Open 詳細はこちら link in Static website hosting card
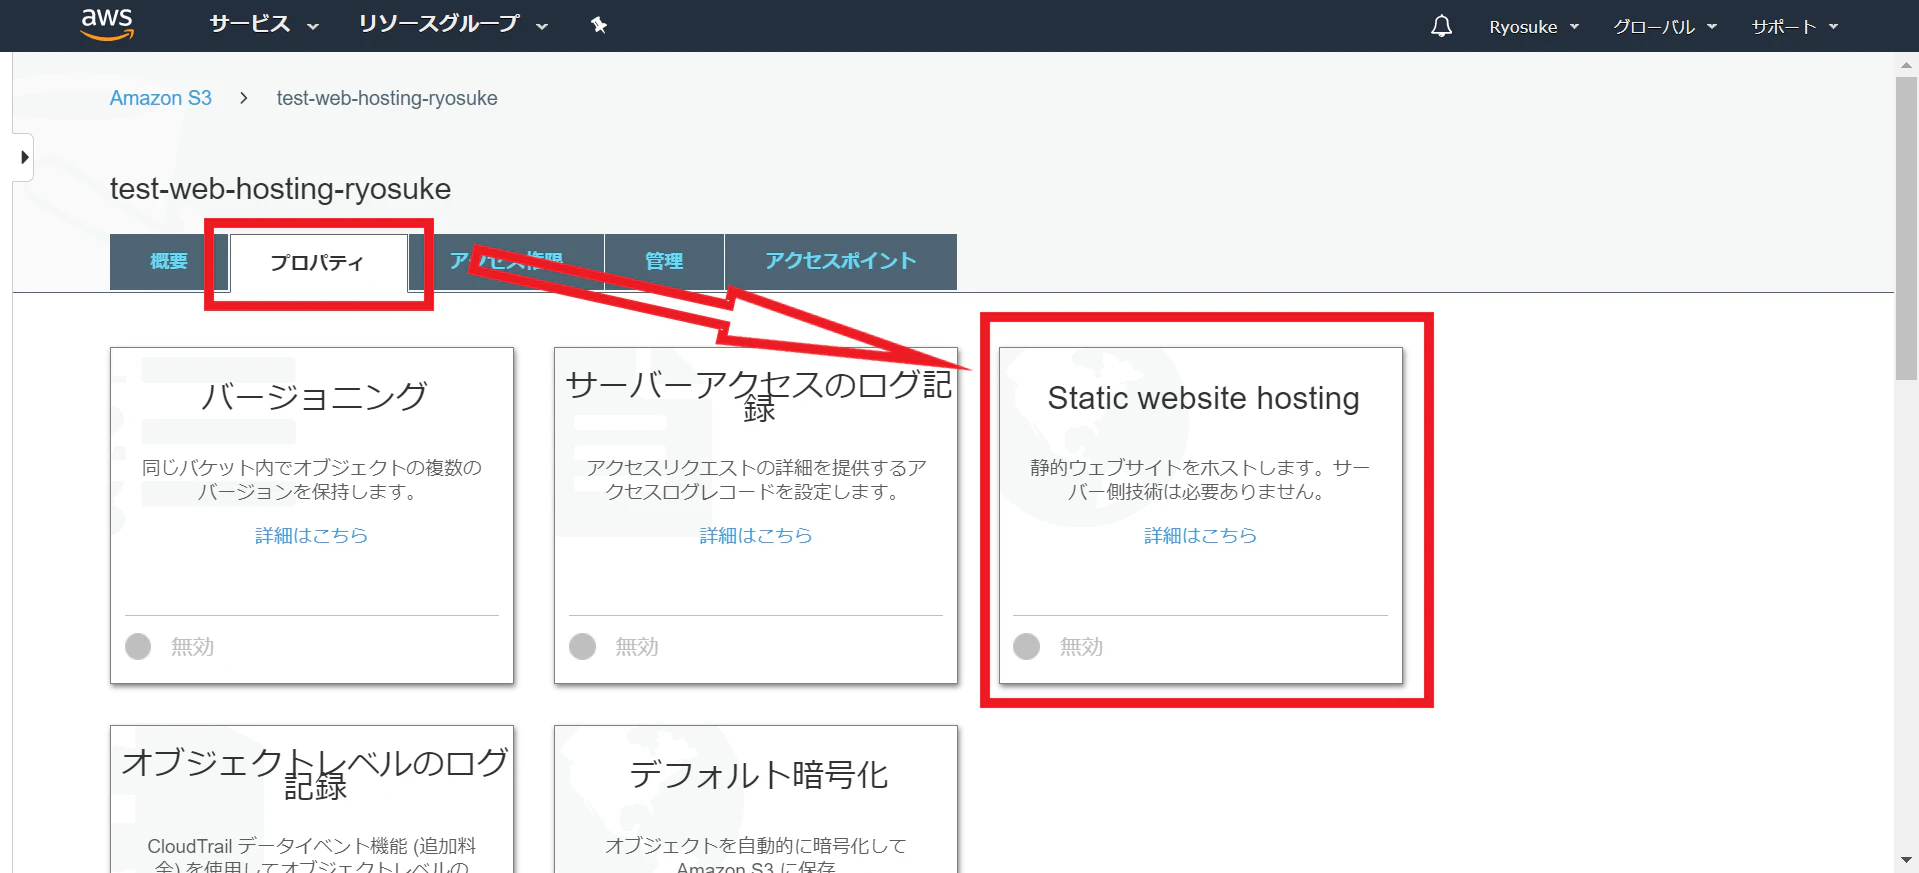 (1201, 536)
